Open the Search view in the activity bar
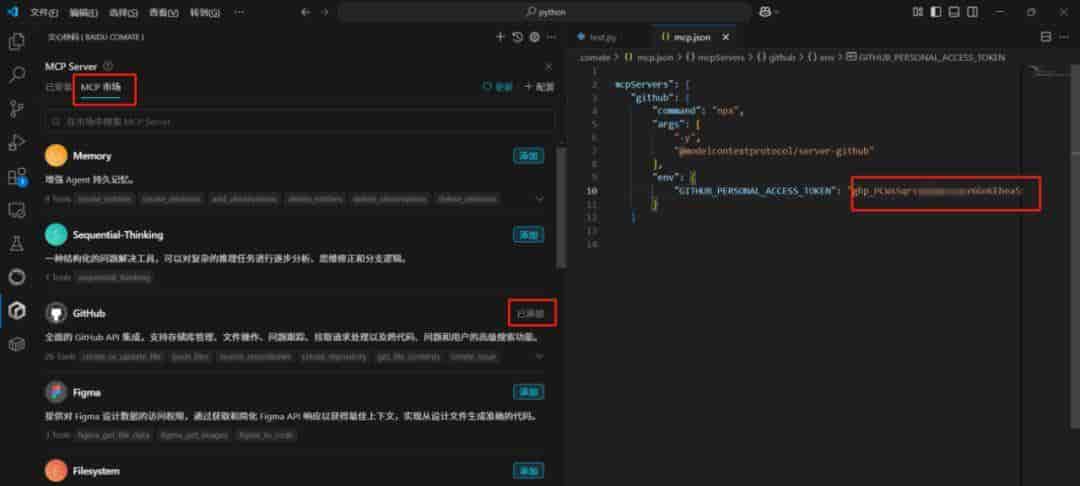This screenshot has height=486, width=1080. pos(17,74)
